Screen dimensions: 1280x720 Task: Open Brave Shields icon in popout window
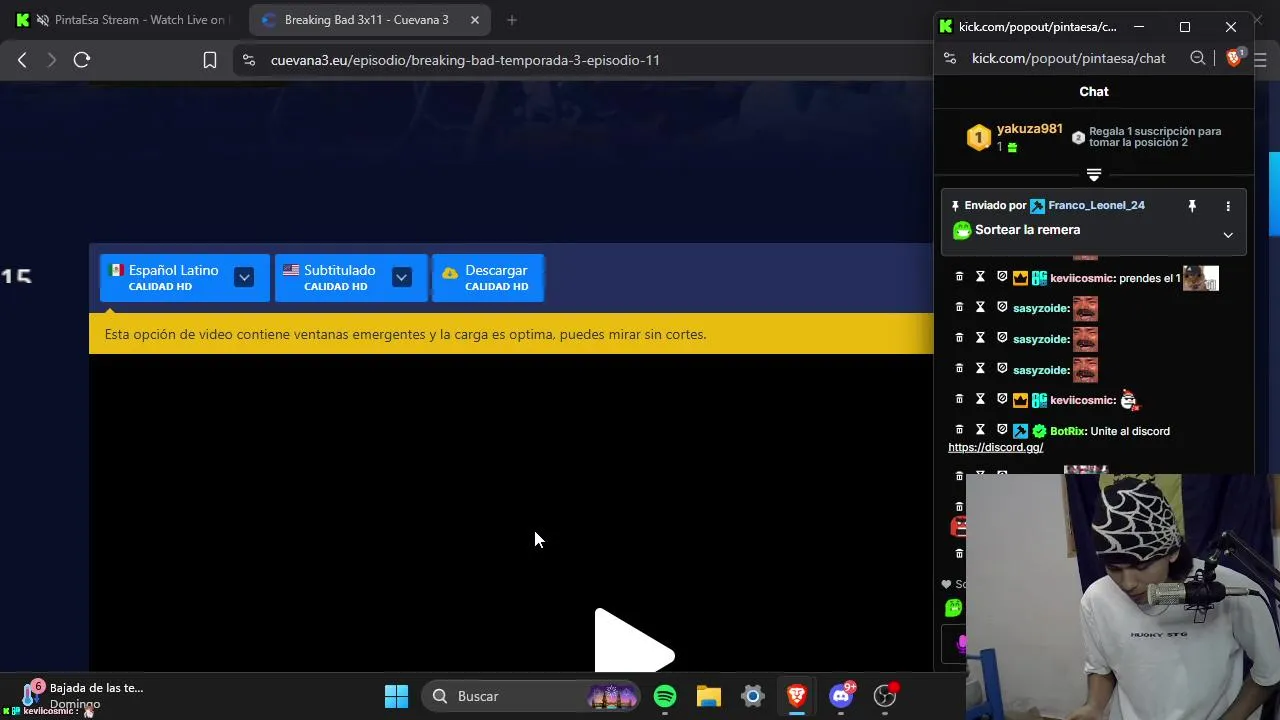(x=1234, y=57)
